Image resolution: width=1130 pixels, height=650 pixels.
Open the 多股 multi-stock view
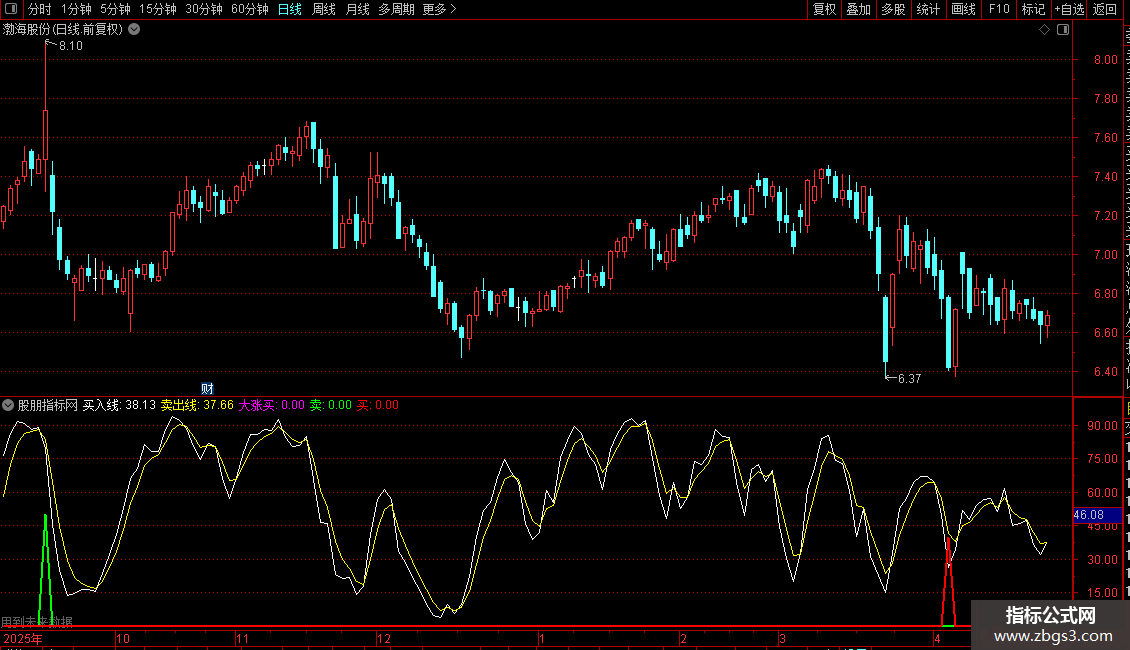pyautogui.click(x=893, y=9)
